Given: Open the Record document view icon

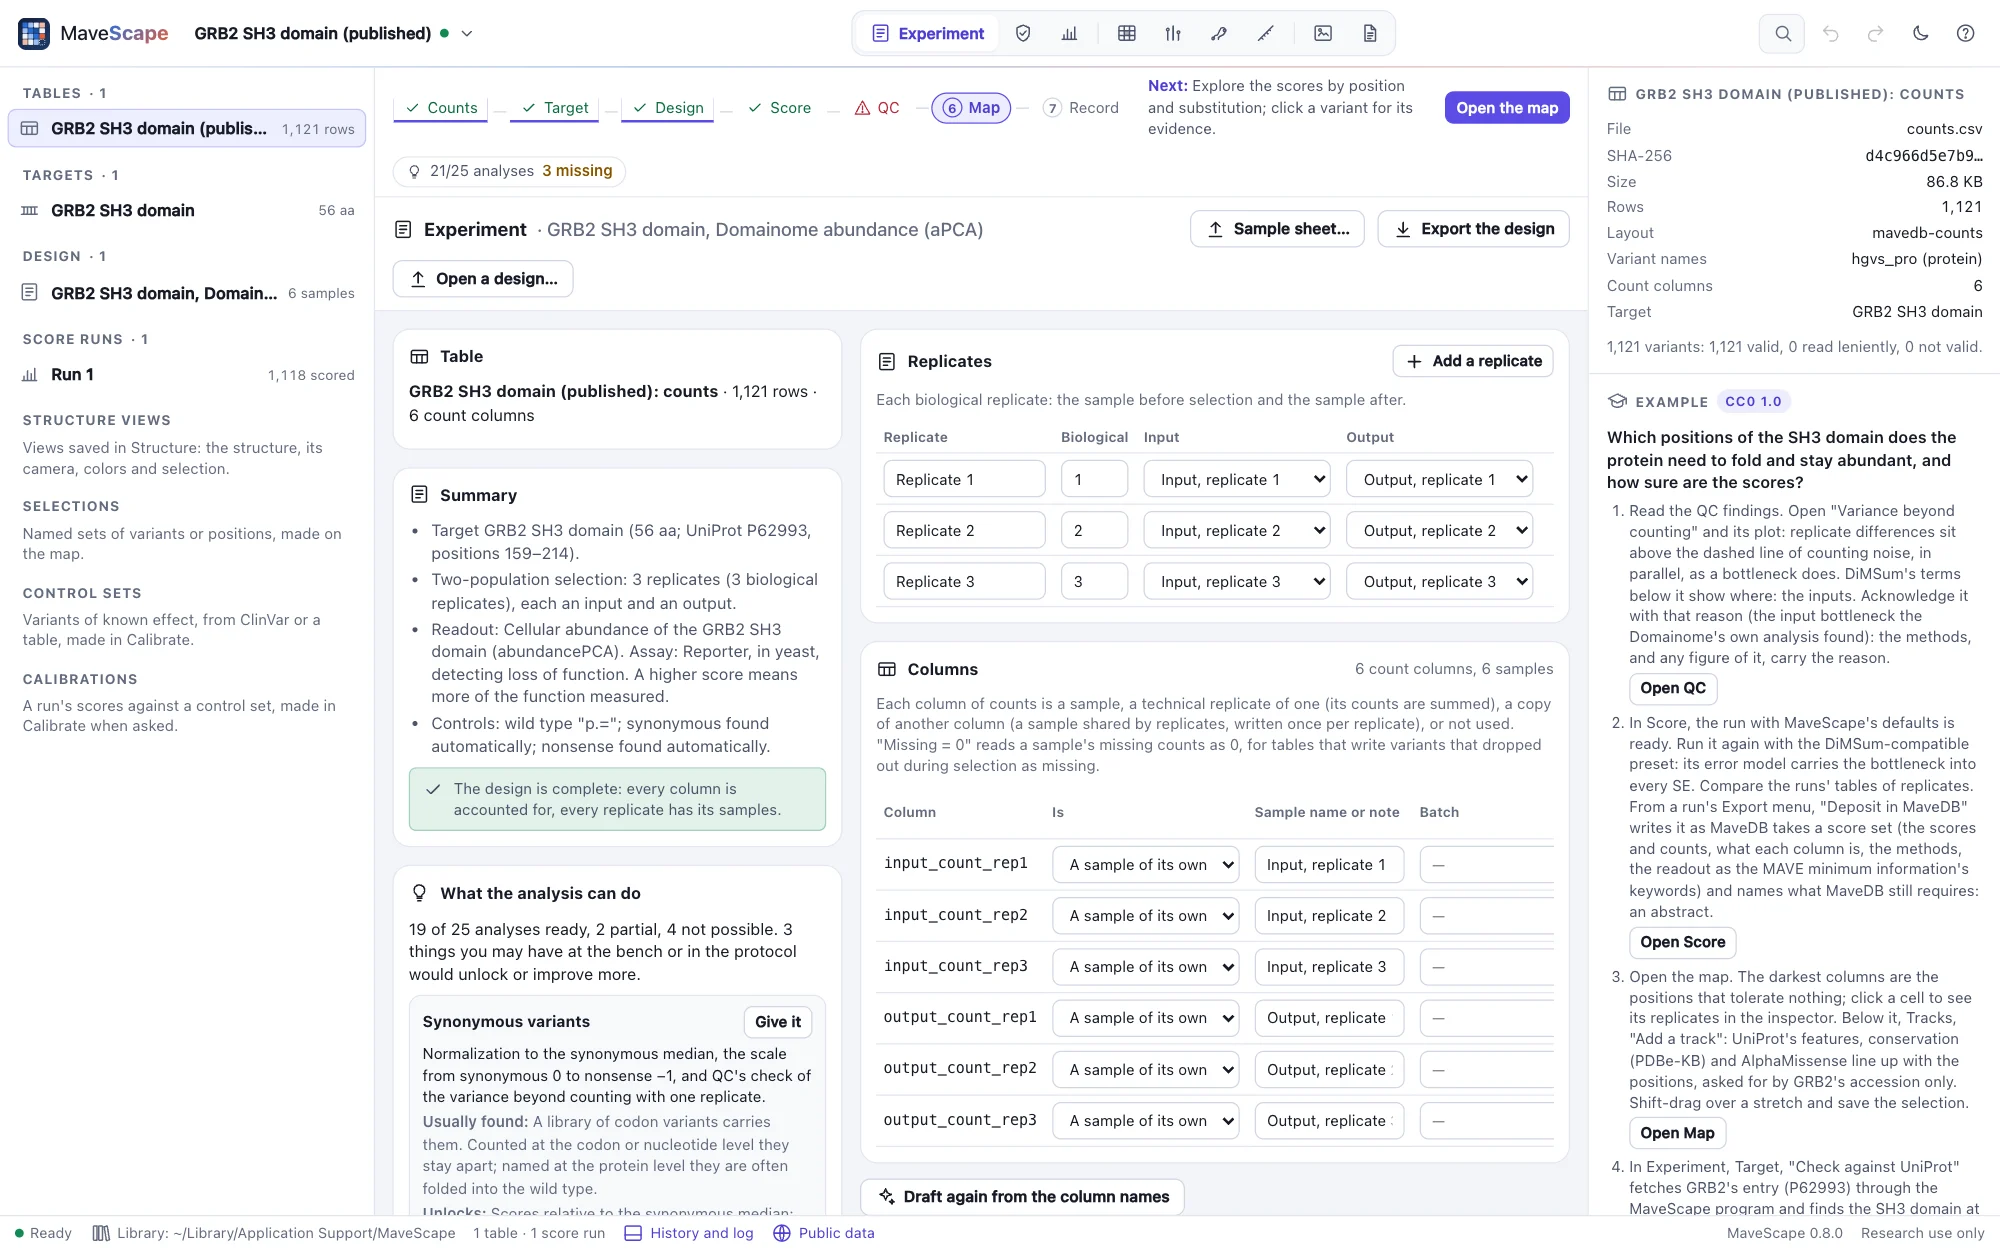Looking at the screenshot, I should 1370,33.
